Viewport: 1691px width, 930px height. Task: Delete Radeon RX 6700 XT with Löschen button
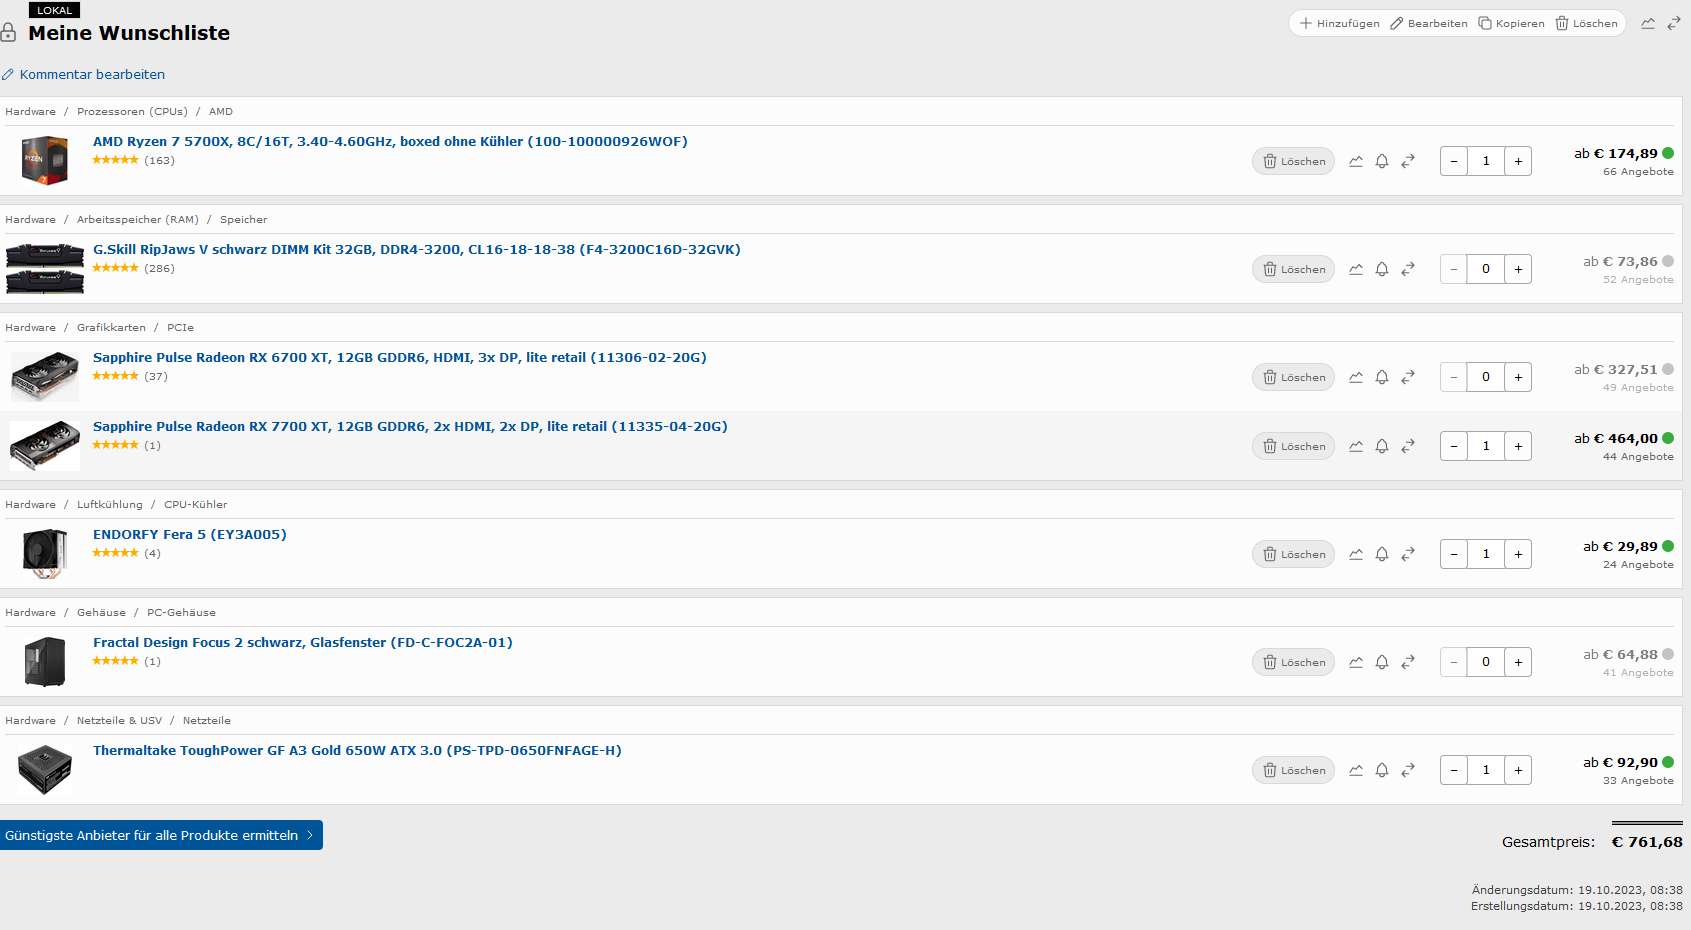tap(1293, 377)
